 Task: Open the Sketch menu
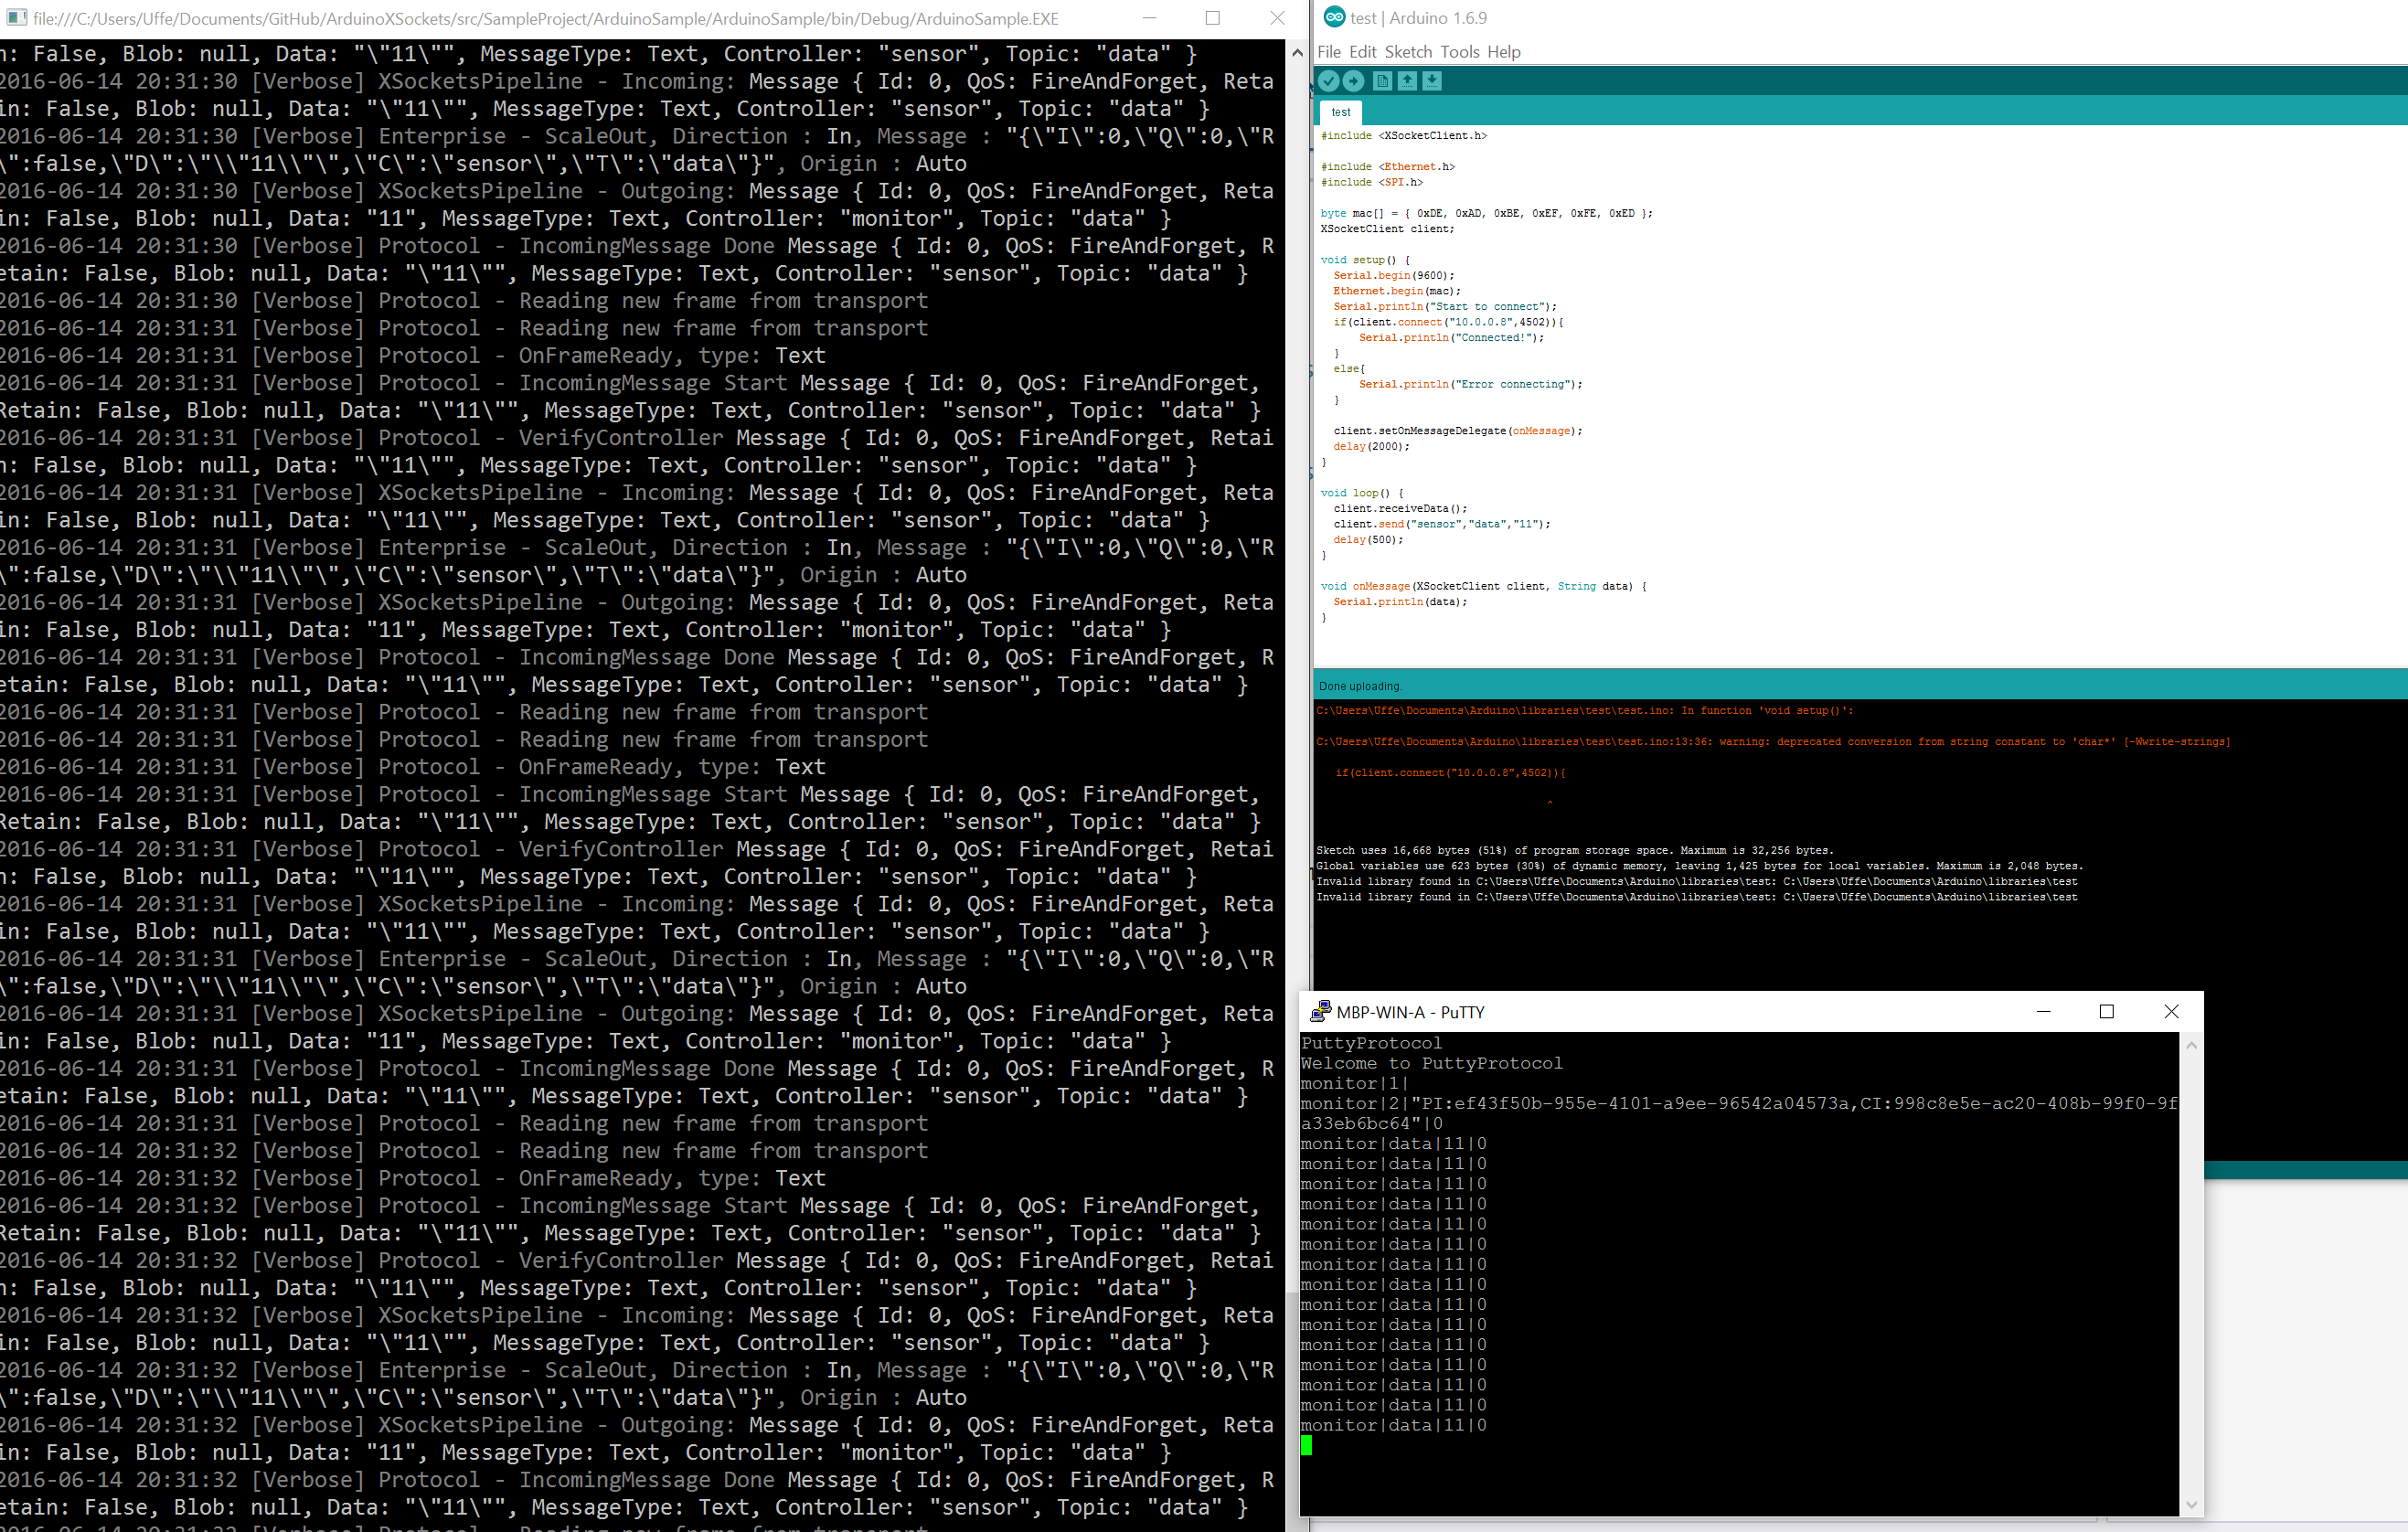[x=1407, y=52]
